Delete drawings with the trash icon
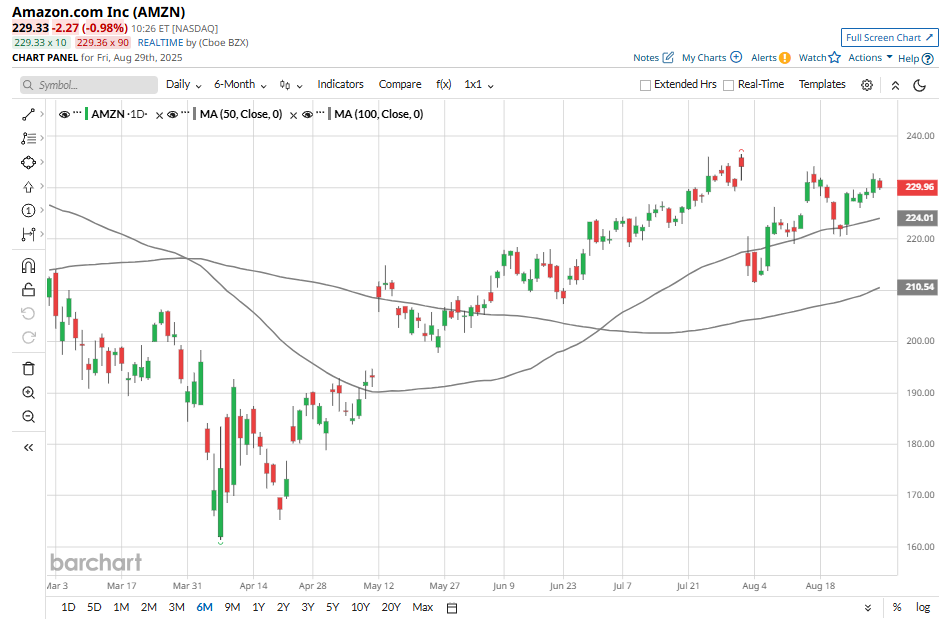This screenshot has height=630, width=952. [28, 368]
